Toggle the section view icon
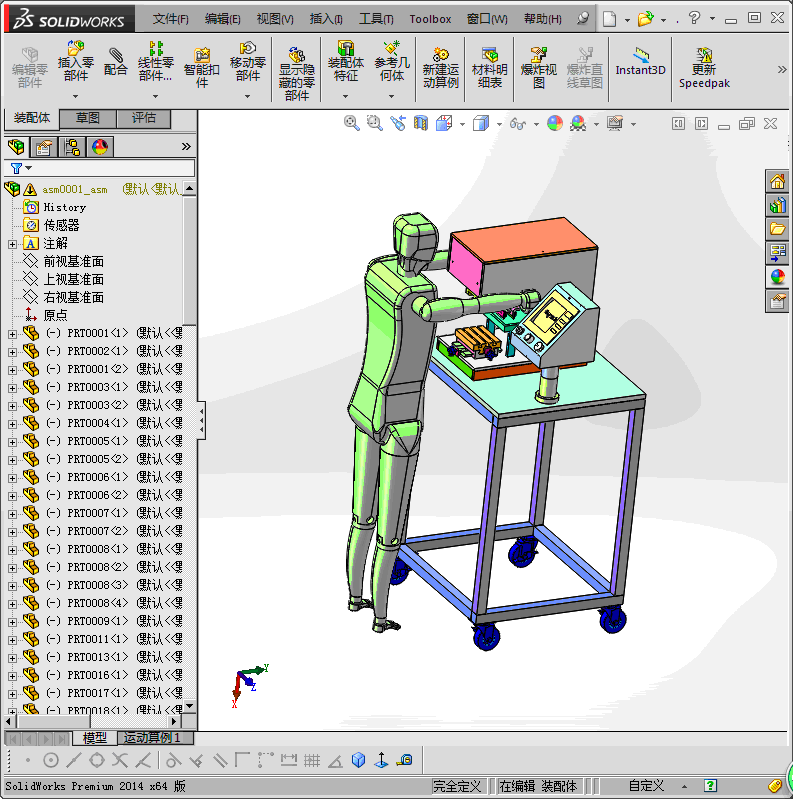The width and height of the screenshot is (793, 799). pos(421,123)
